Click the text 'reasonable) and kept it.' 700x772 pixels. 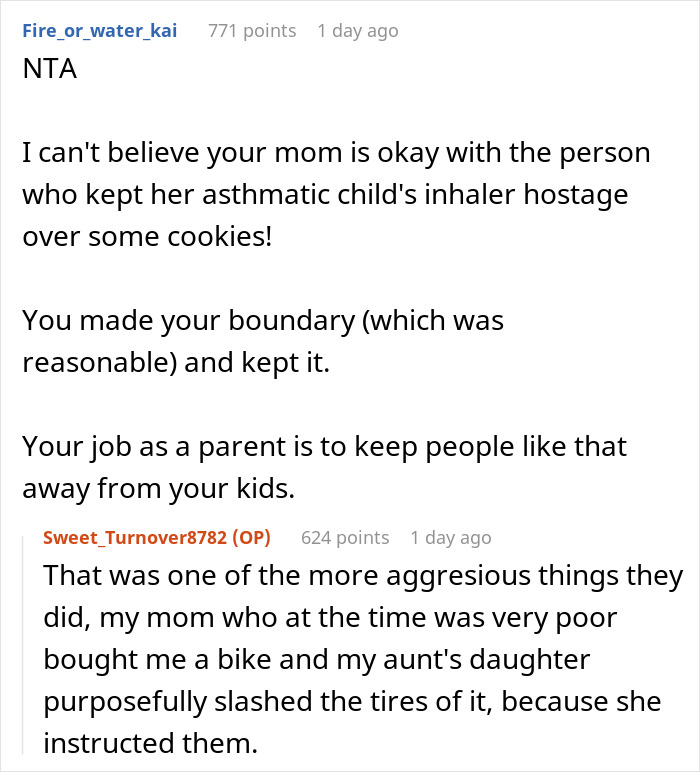pyautogui.click(x=176, y=361)
